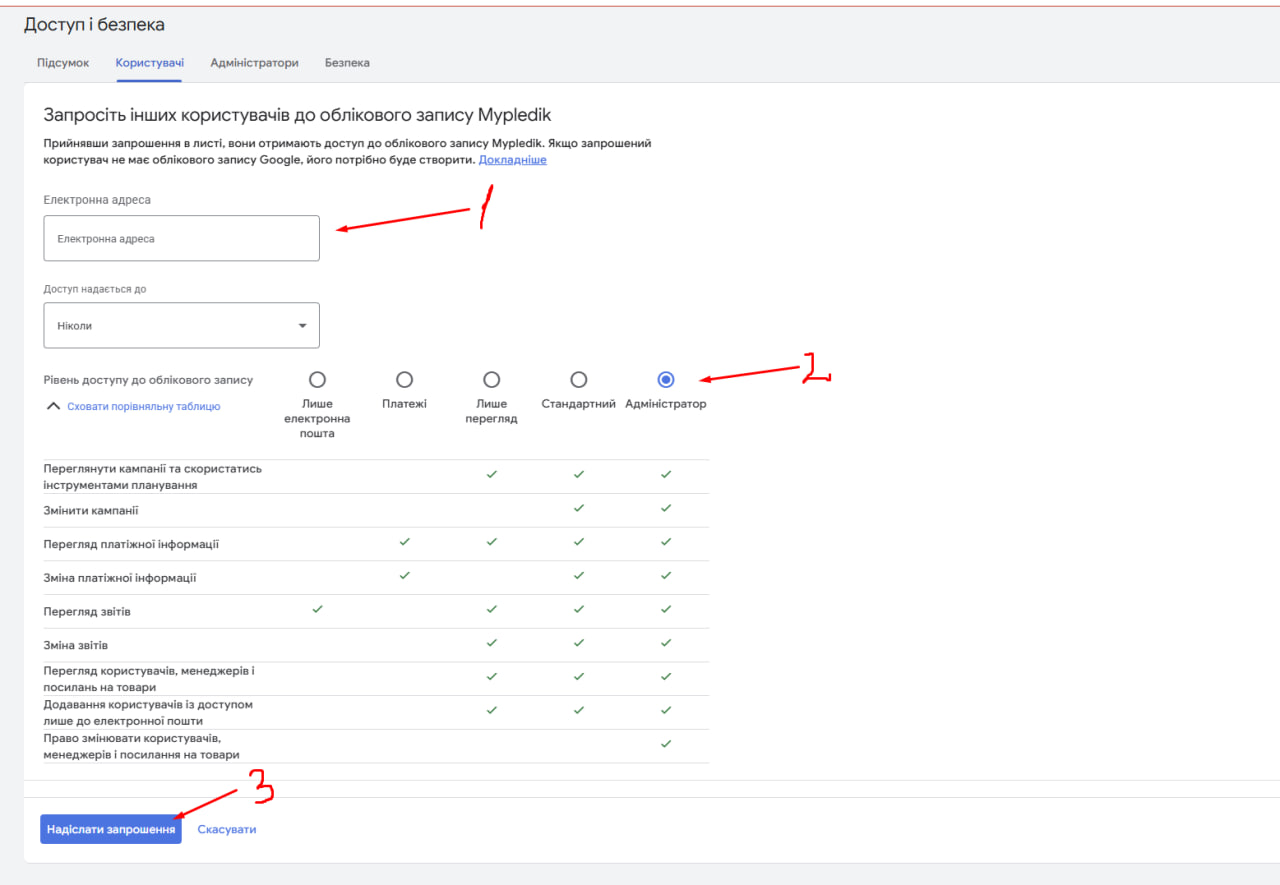Click the Лише перегляд checkmark in Зміна звітів row
This screenshot has height=885, width=1280.
tap(491, 642)
